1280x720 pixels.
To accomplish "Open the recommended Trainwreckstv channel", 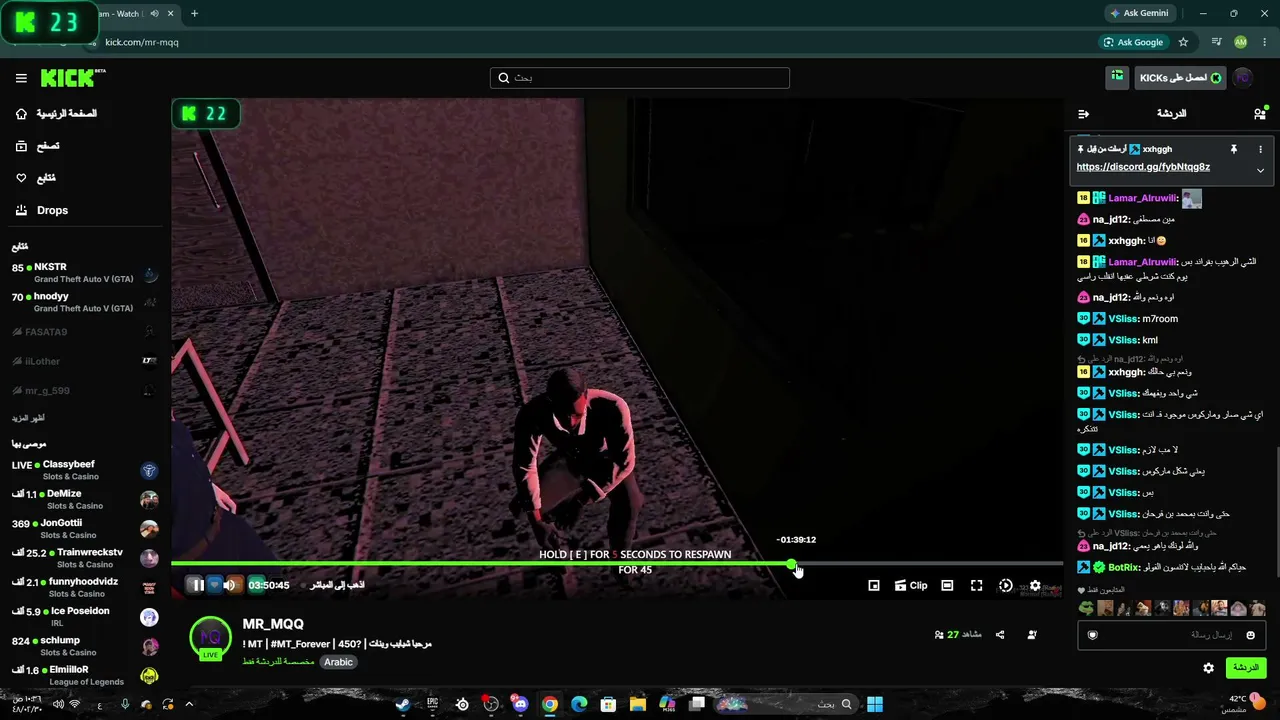I will coord(85,558).
